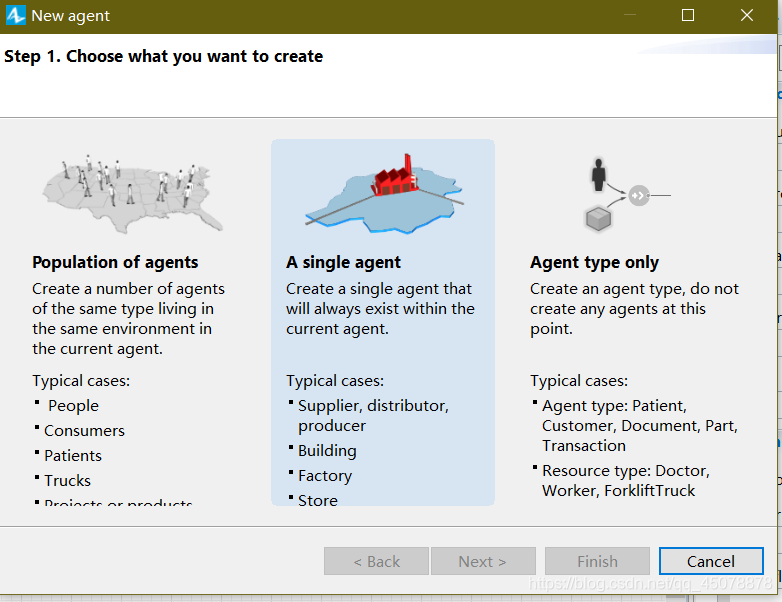Screen dimensions: 782x602
Task: Click the black person silhouette icon
Action: (x=599, y=174)
